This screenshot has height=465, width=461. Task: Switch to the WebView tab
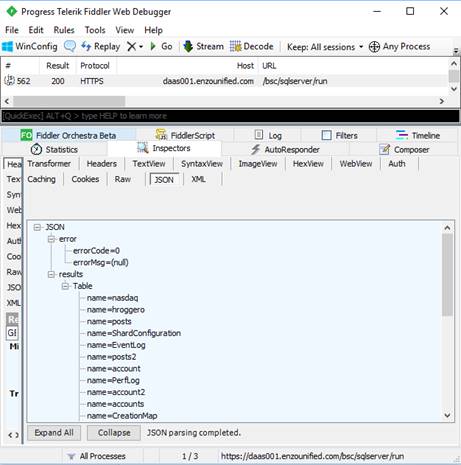coord(356,164)
